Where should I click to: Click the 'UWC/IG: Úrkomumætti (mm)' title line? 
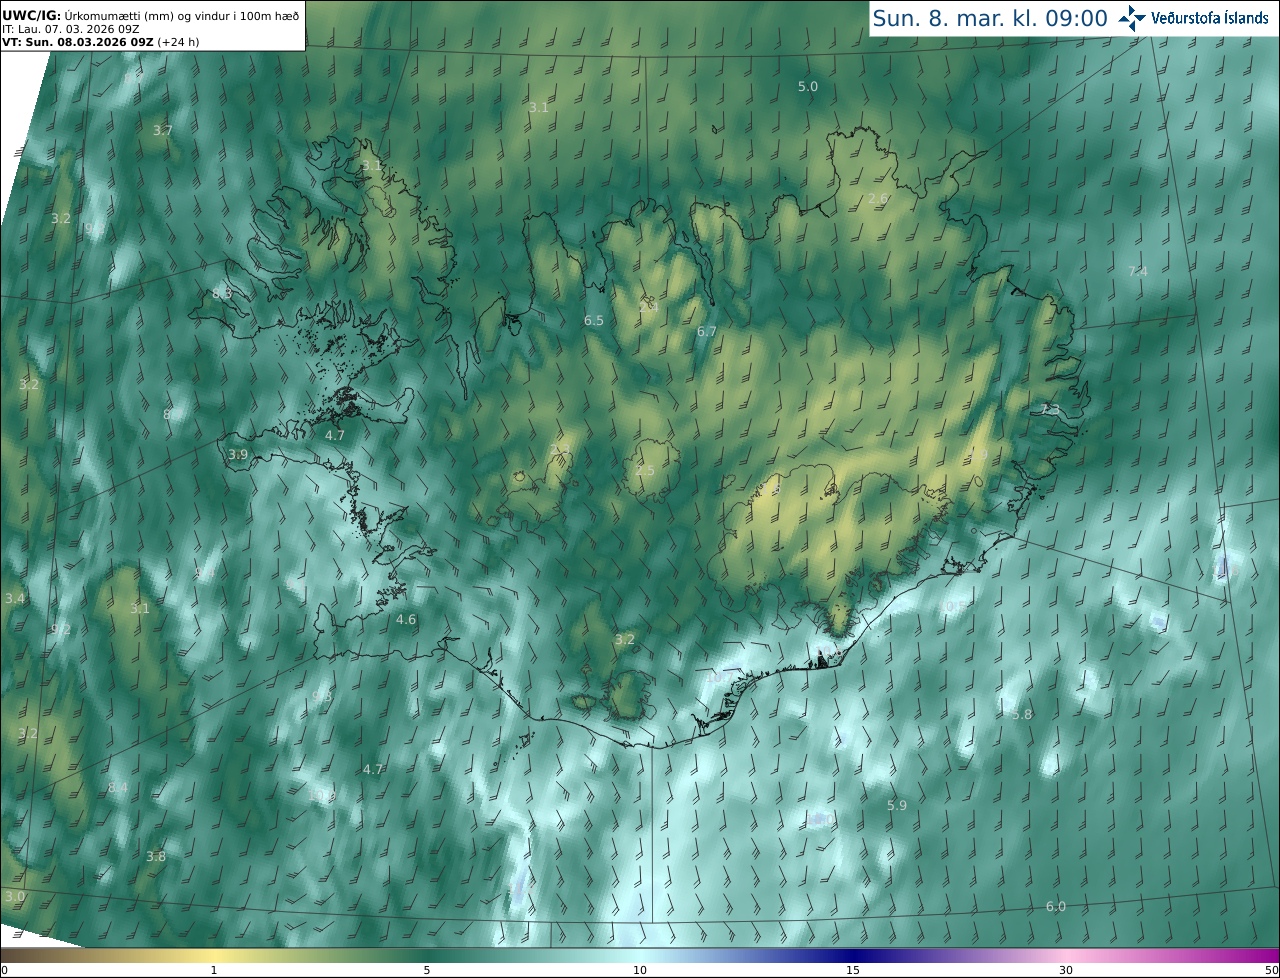pos(150,15)
